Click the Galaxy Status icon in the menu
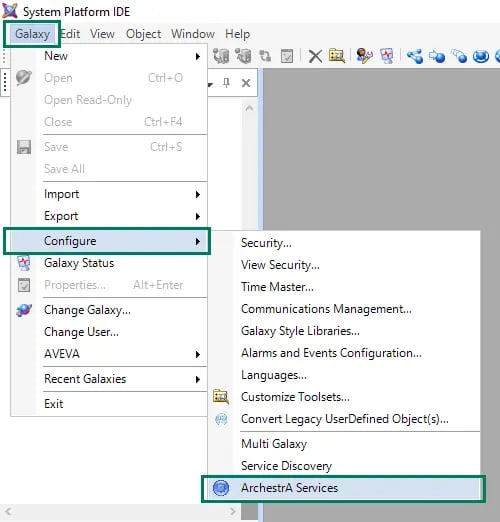Viewport: 500px width, 522px height. 24,263
